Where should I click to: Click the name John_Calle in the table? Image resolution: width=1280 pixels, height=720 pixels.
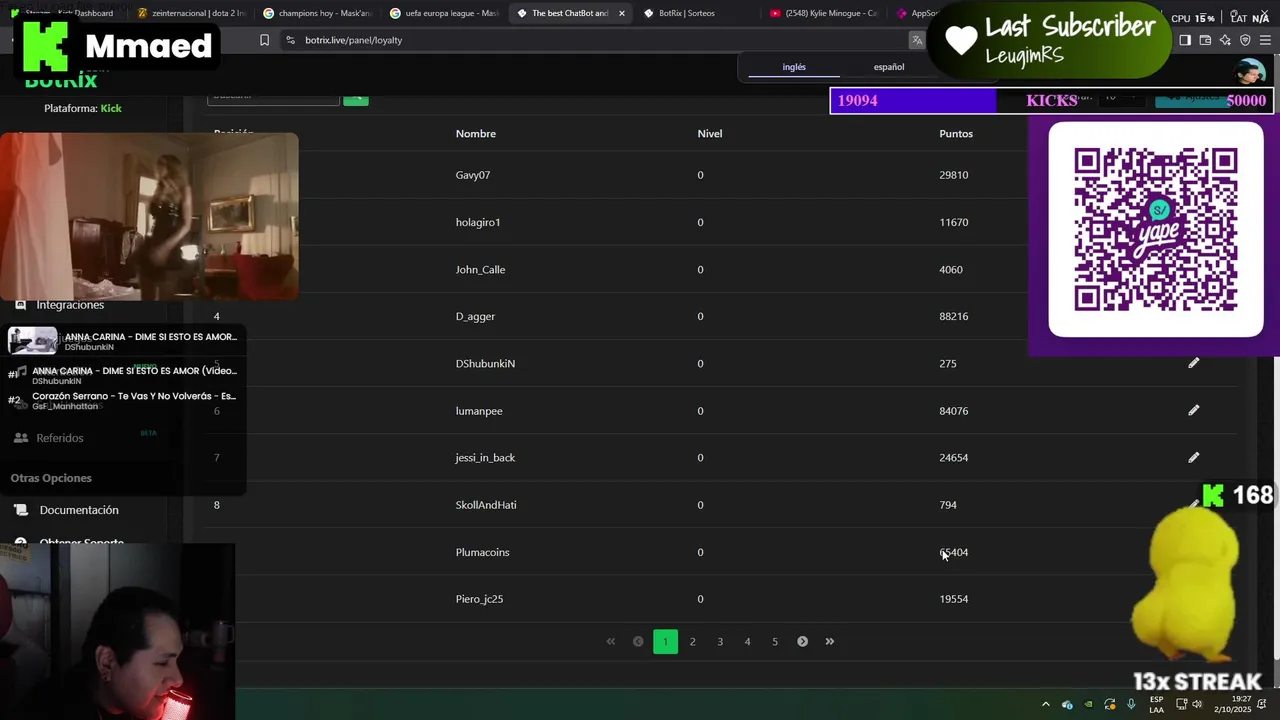[x=480, y=269]
